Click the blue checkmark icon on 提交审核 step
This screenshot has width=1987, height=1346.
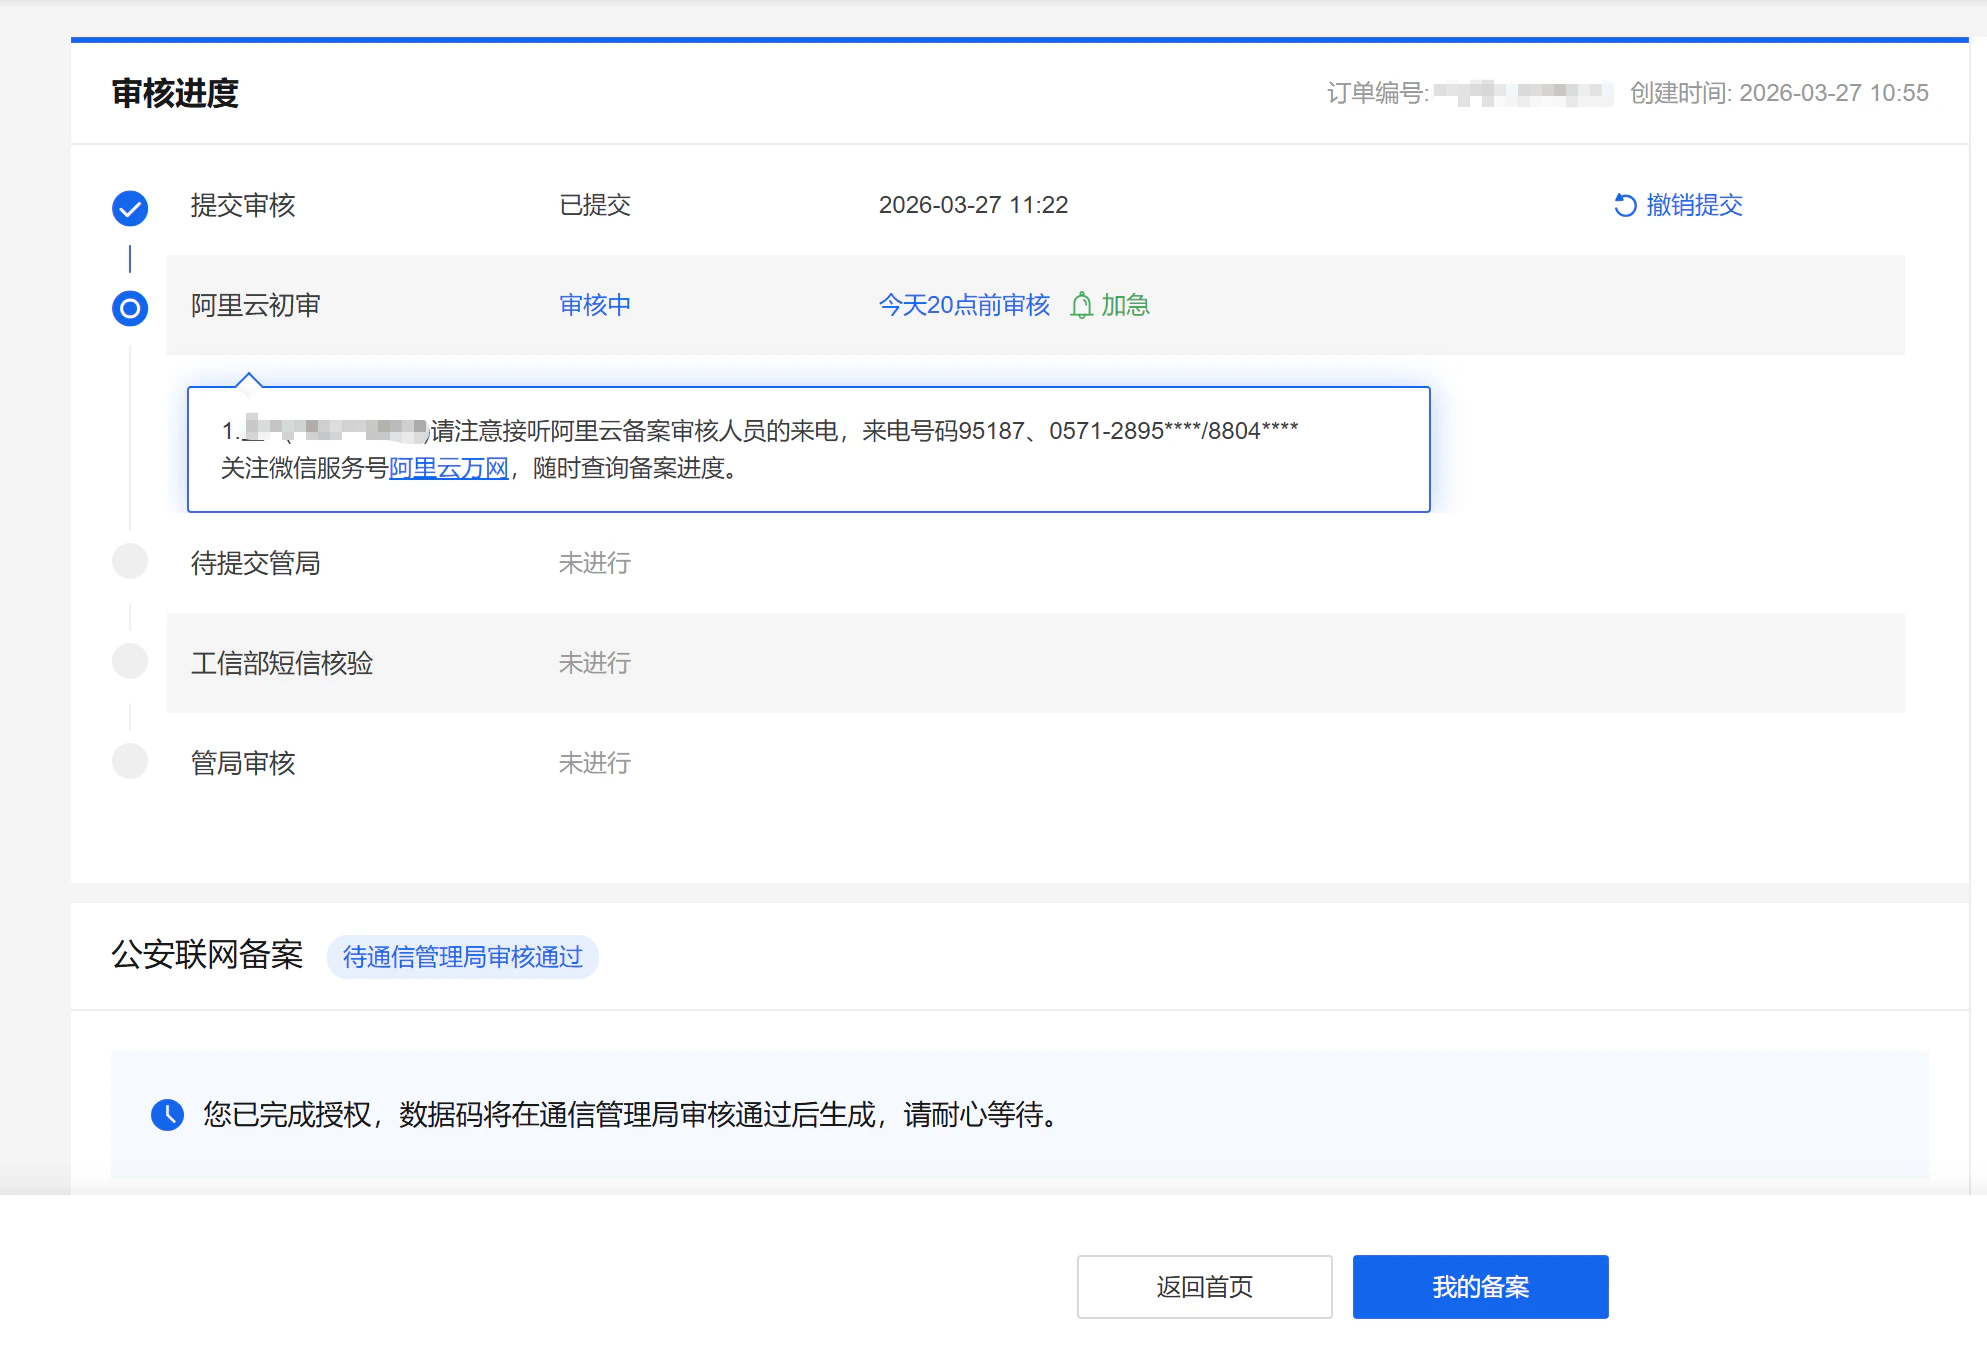129,207
